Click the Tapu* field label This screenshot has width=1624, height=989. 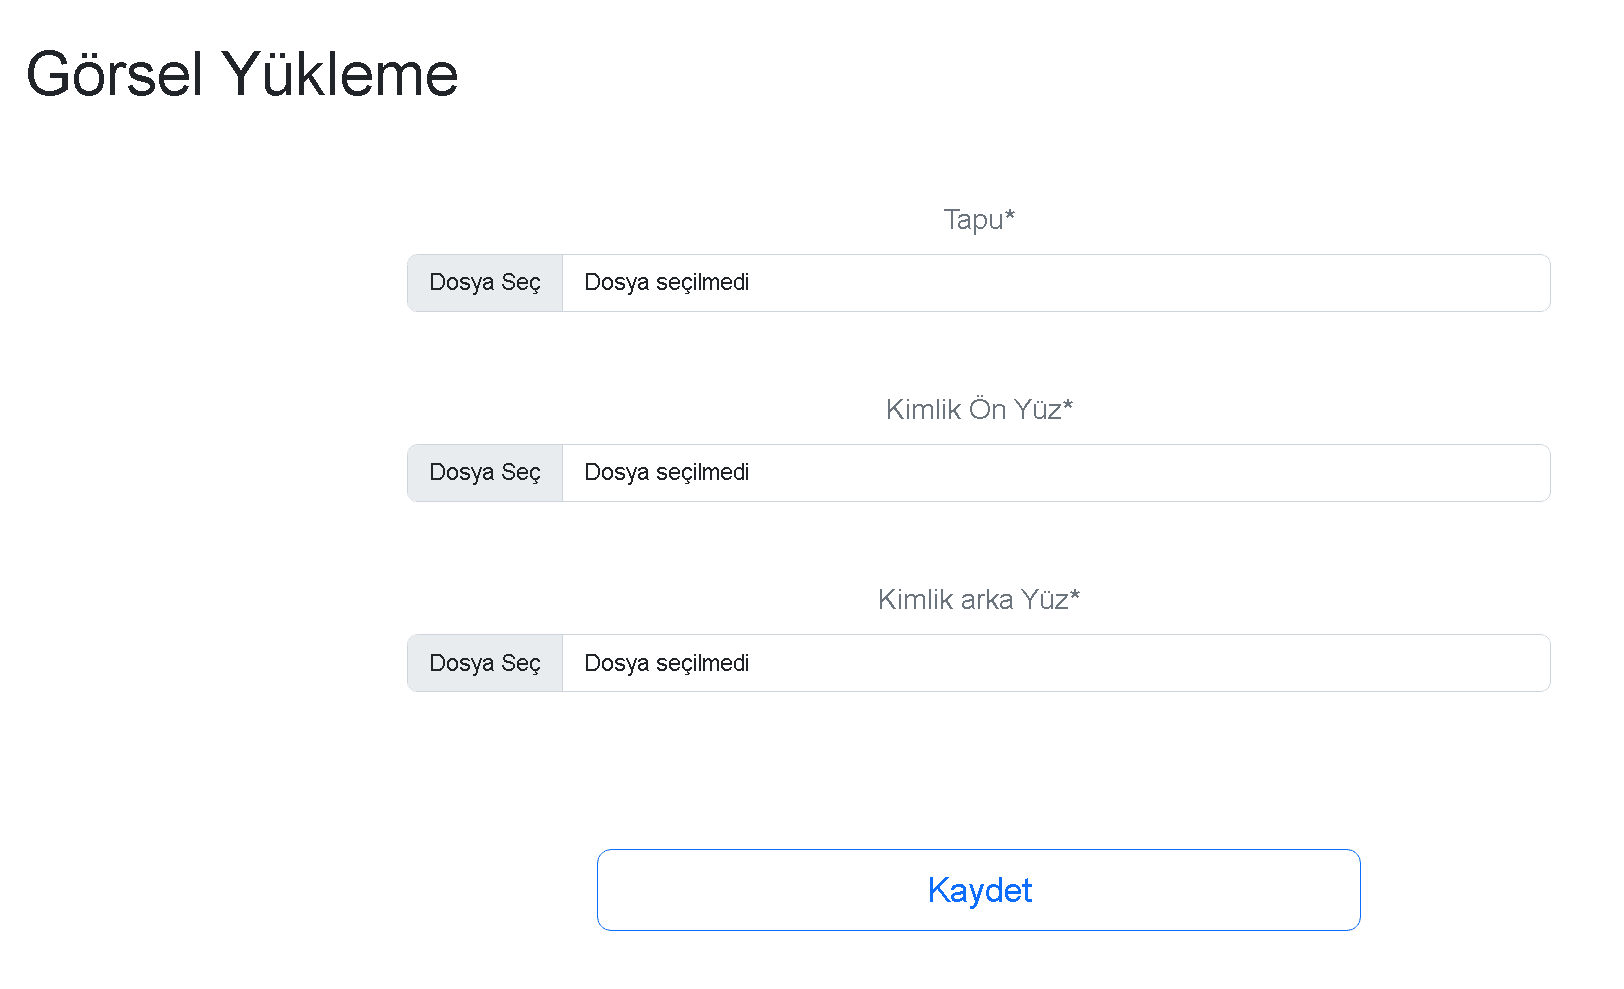click(978, 220)
